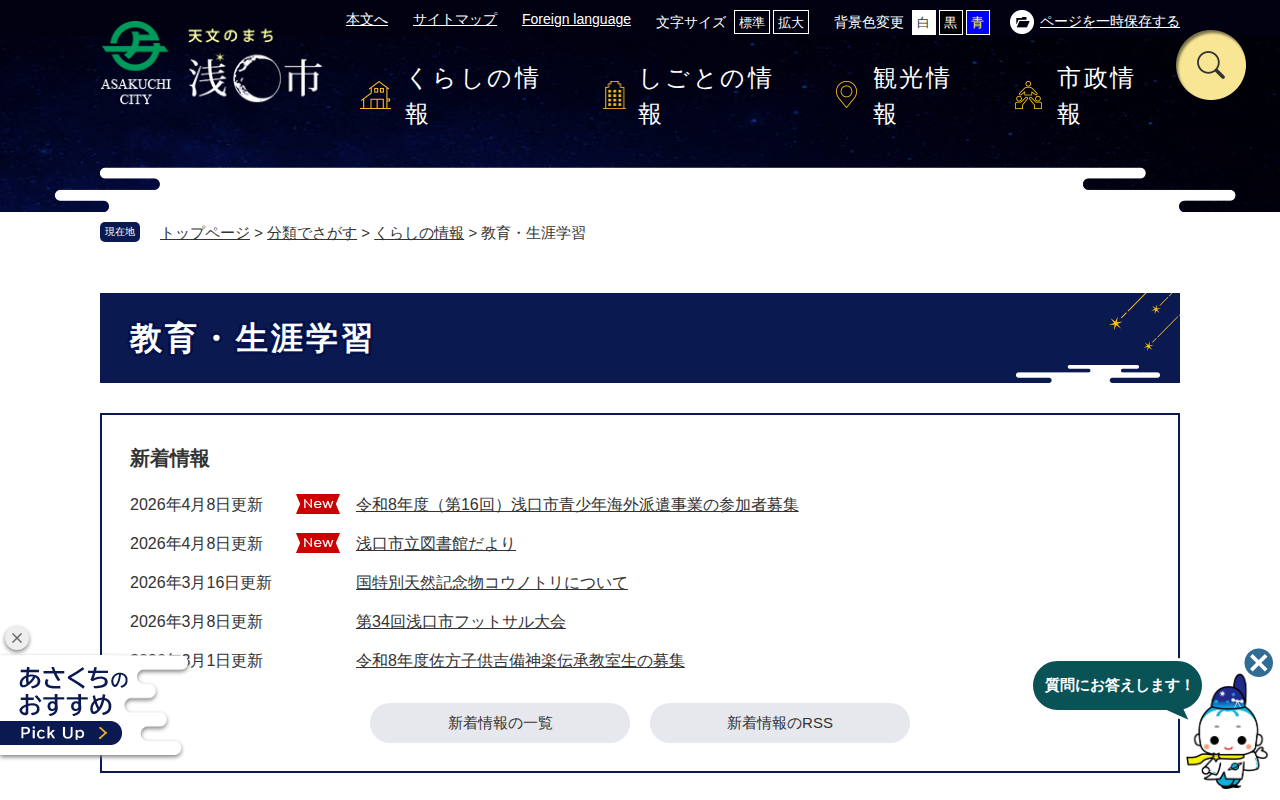Click 新着情報のRSS button
The image size is (1280, 800).
click(780, 723)
